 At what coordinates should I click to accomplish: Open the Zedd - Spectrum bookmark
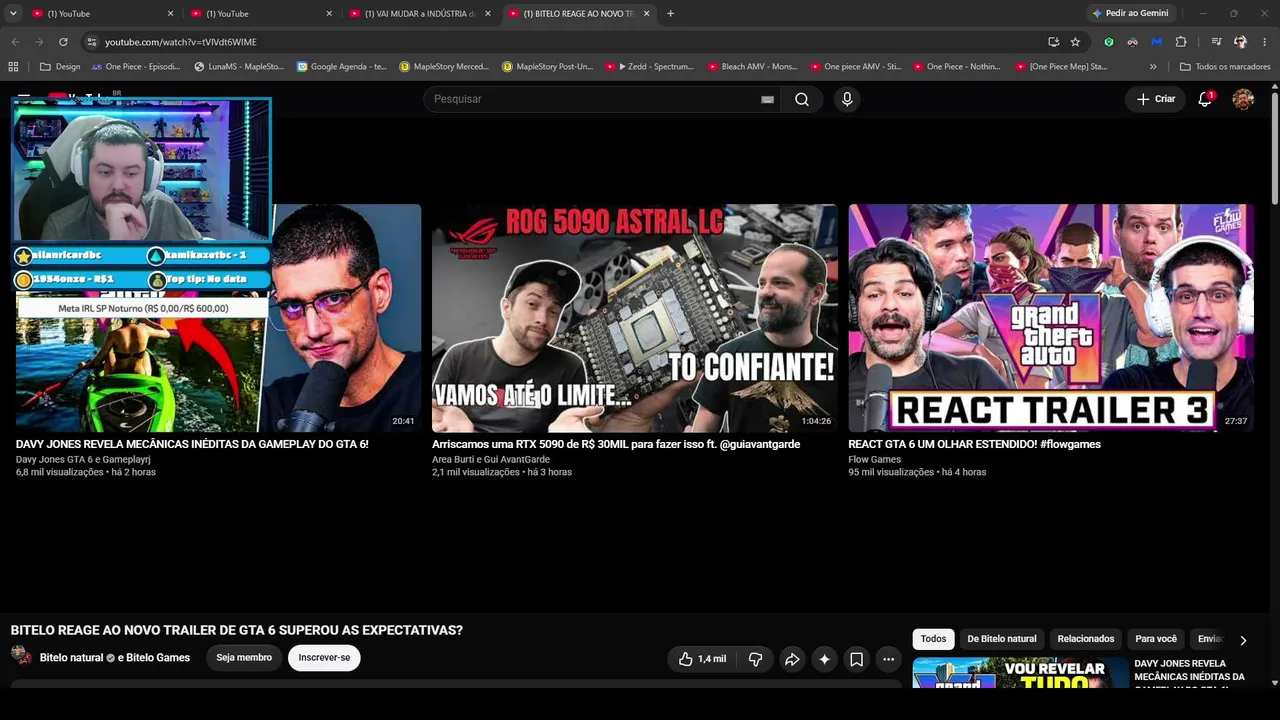click(649, 67)
